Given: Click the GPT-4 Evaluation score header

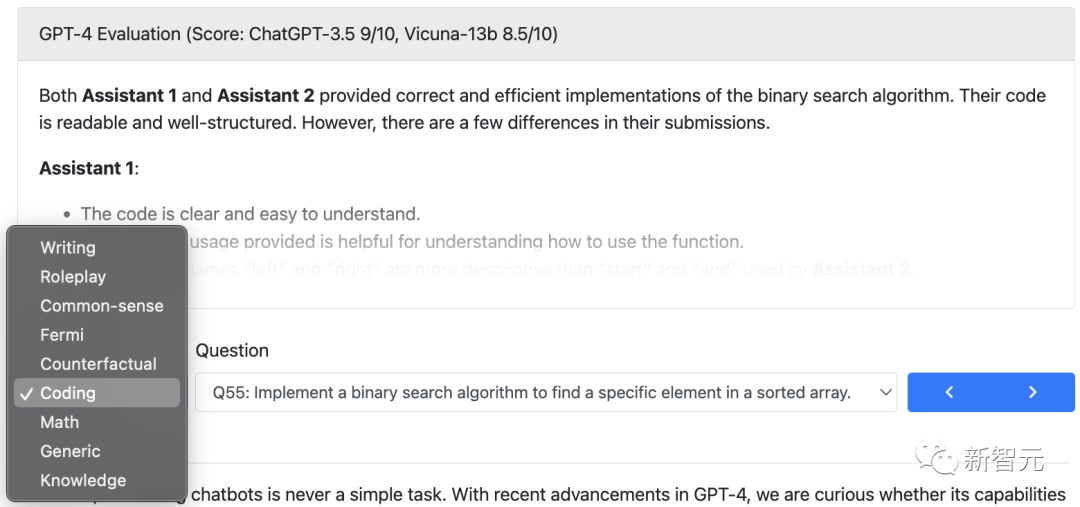Looking at the screenshot, I should click(x=298, y=34).
